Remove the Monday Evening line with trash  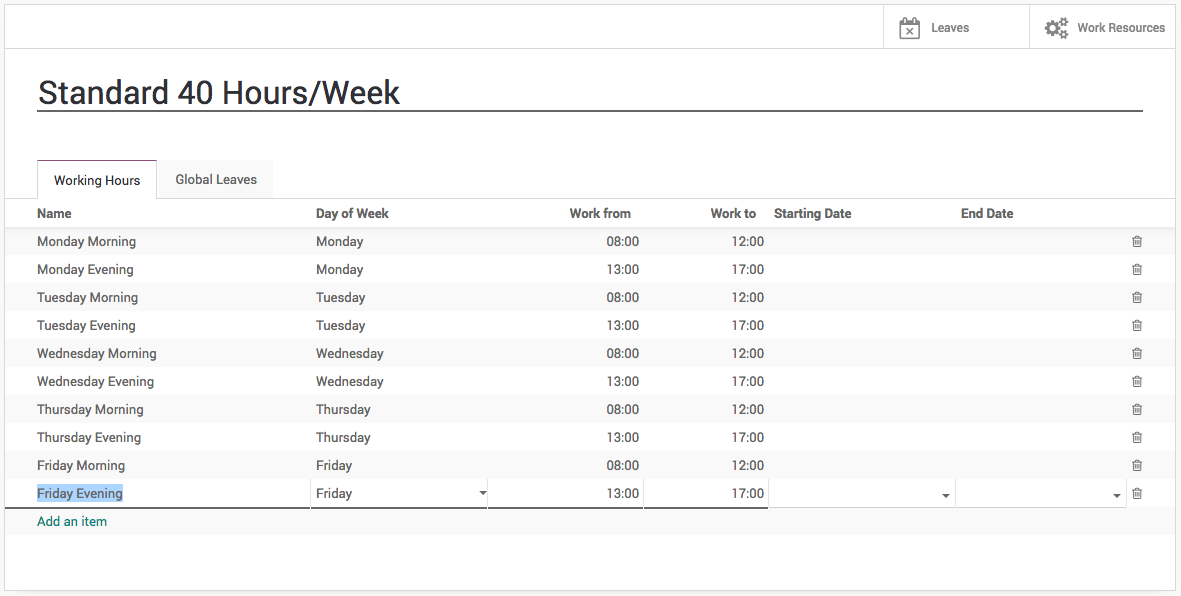tap(1136, 269)
